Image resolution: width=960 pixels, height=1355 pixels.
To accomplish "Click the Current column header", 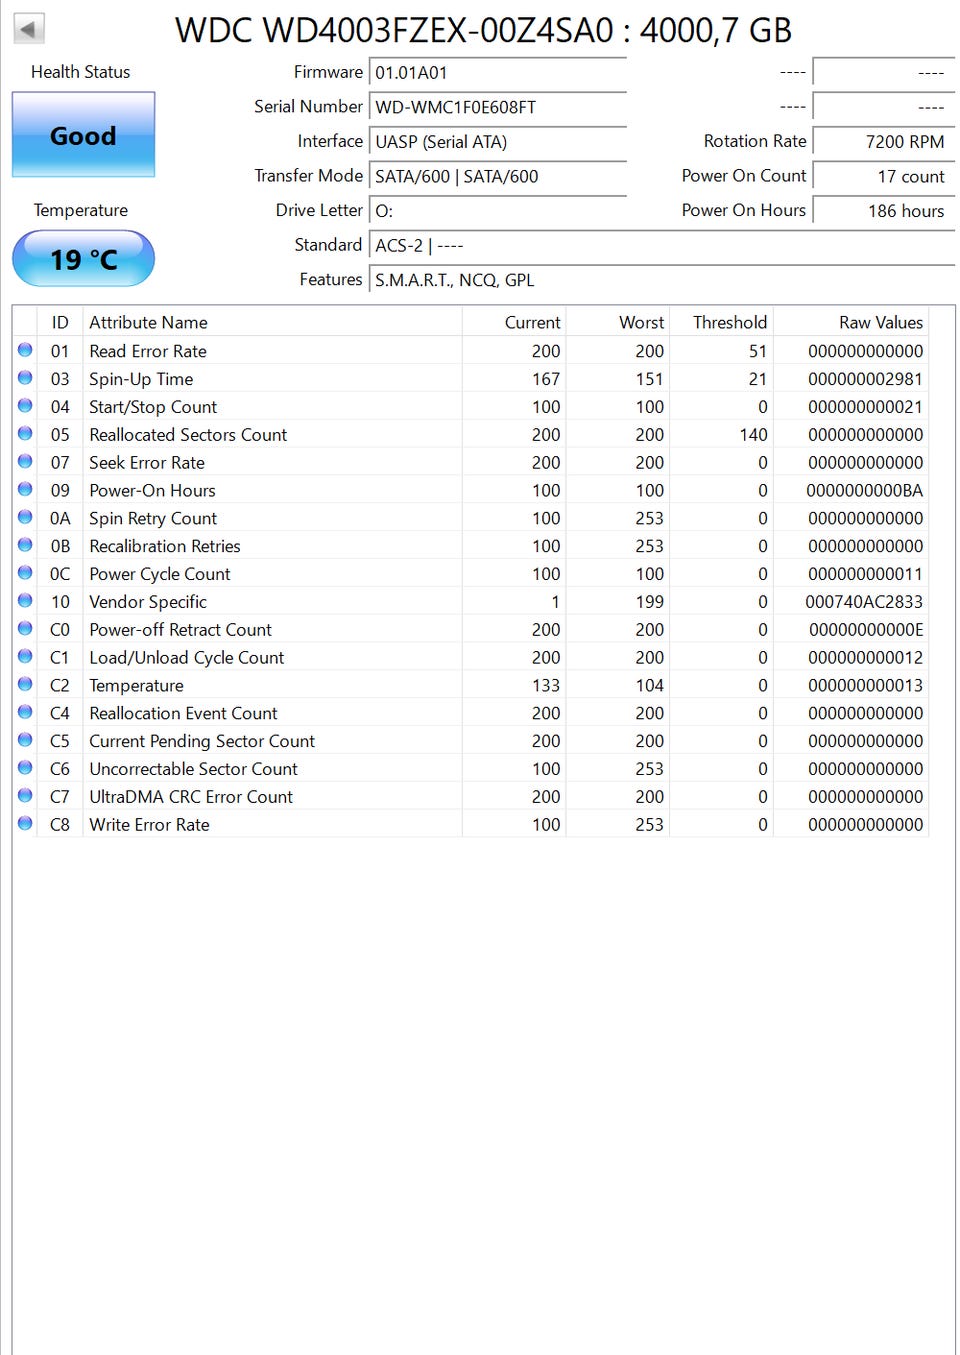I will [514, 322].
